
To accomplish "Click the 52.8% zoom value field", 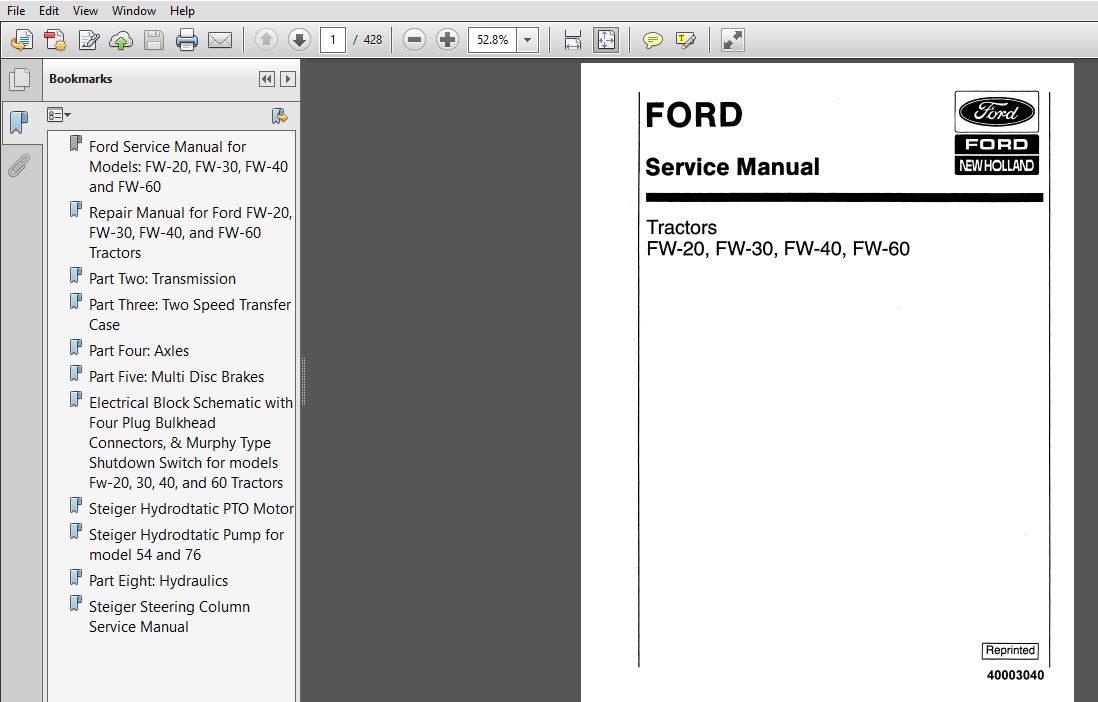I will click(x=492, y=40).
